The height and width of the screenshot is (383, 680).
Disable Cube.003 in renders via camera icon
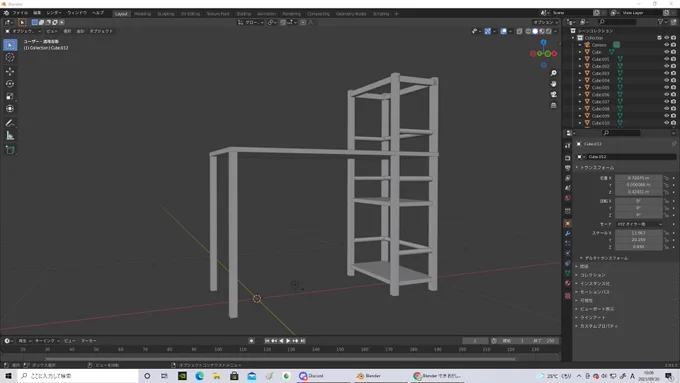(x=673, y=73)
